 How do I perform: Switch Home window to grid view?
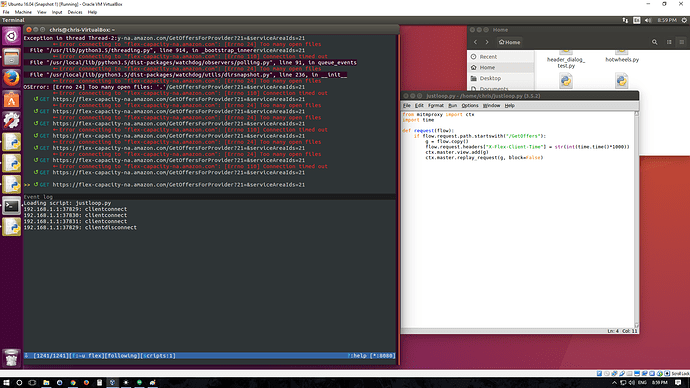[681, 42]
